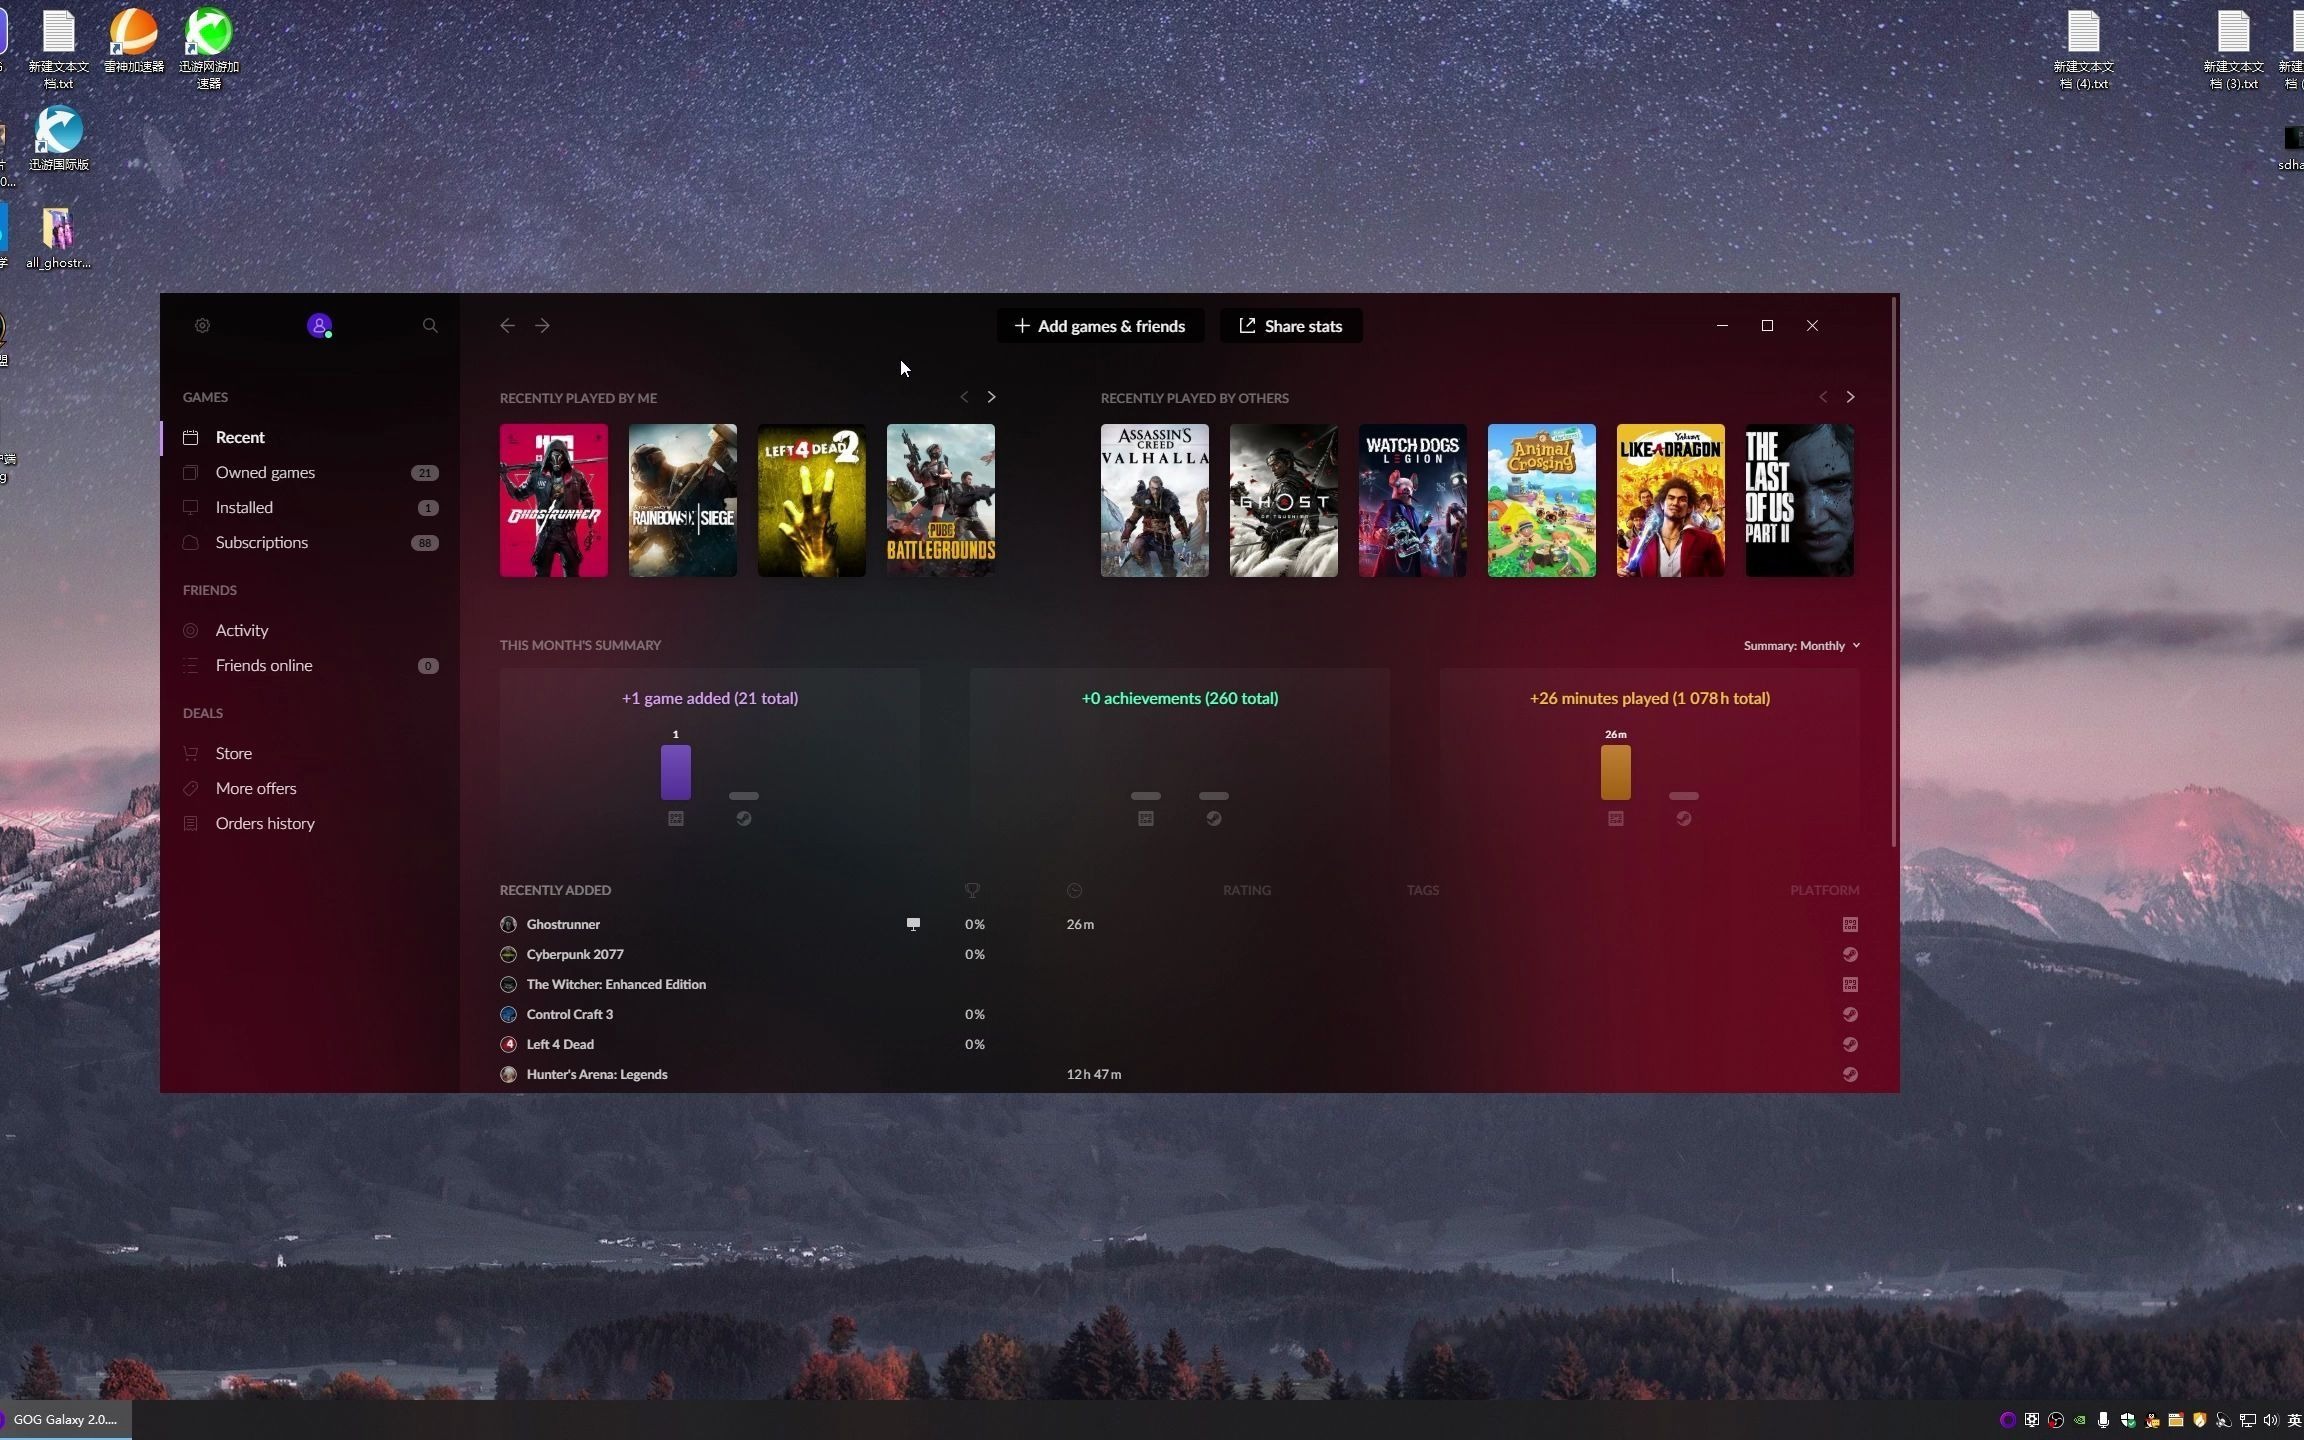This screenshot has width=2304, height=1440.
Task: Show previous recently played by me games
Action: pyautogui.click(x=964, y=397)
